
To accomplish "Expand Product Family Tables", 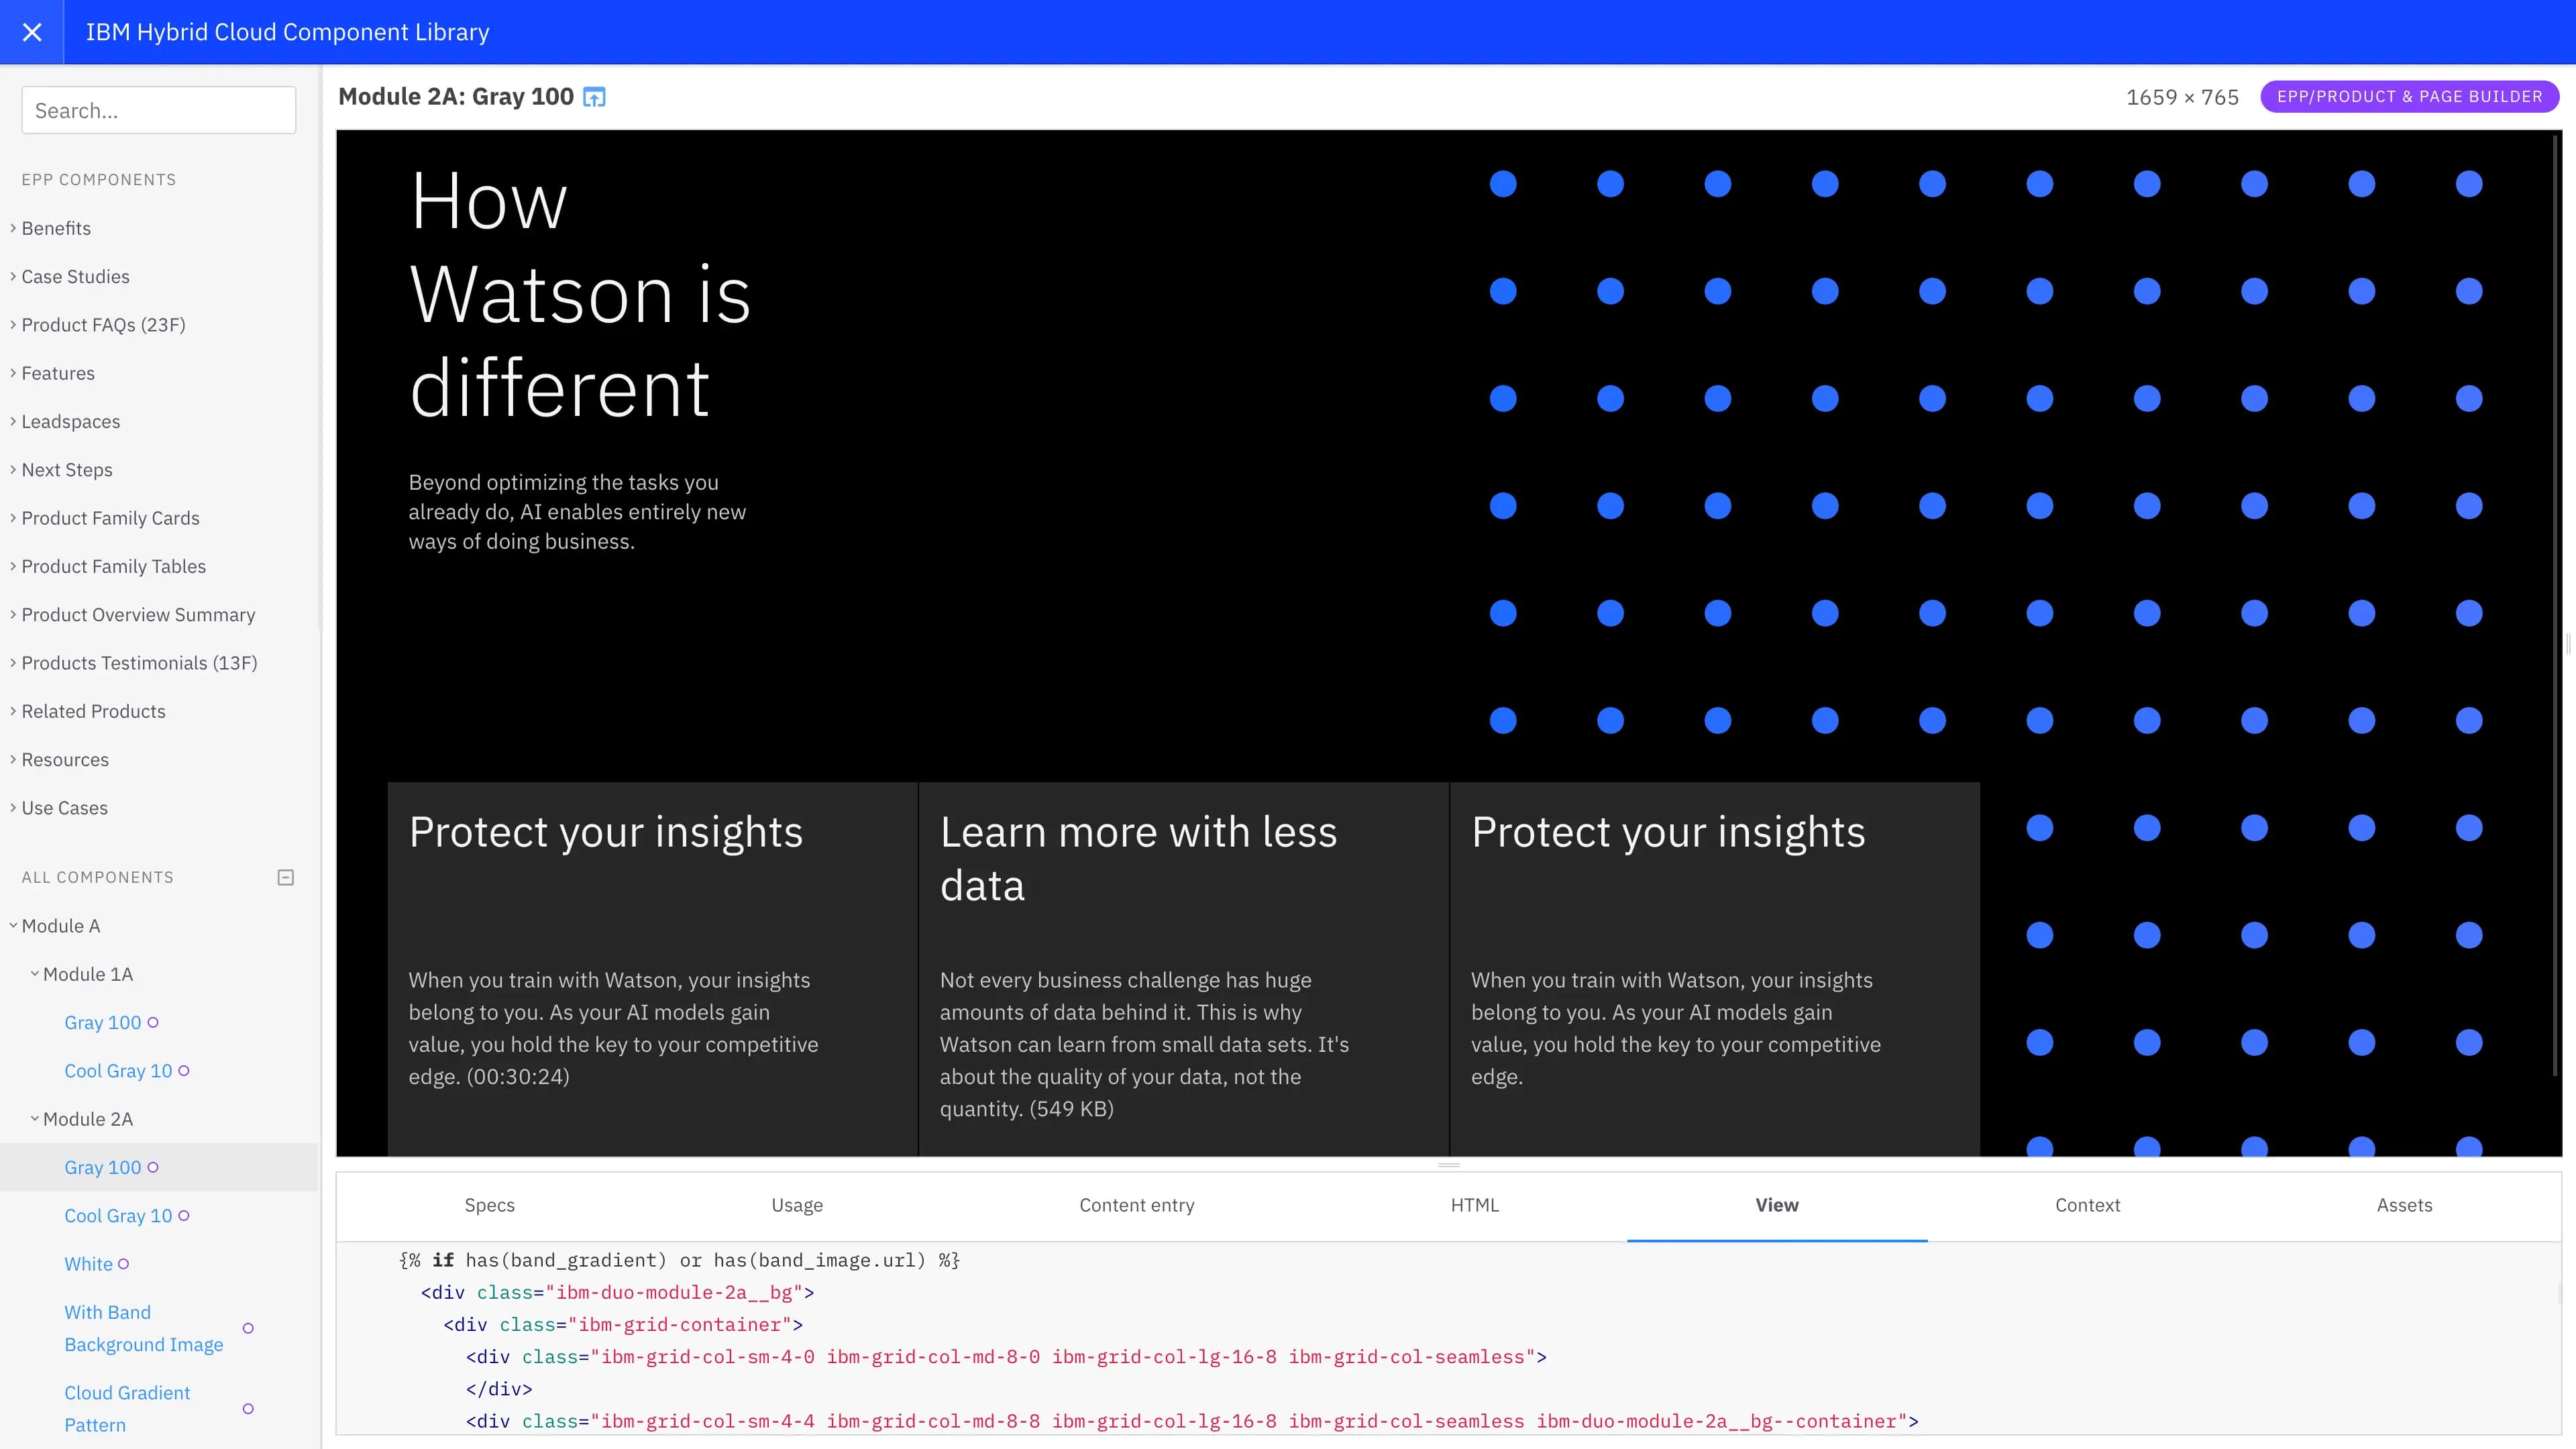I will point(113,566).
